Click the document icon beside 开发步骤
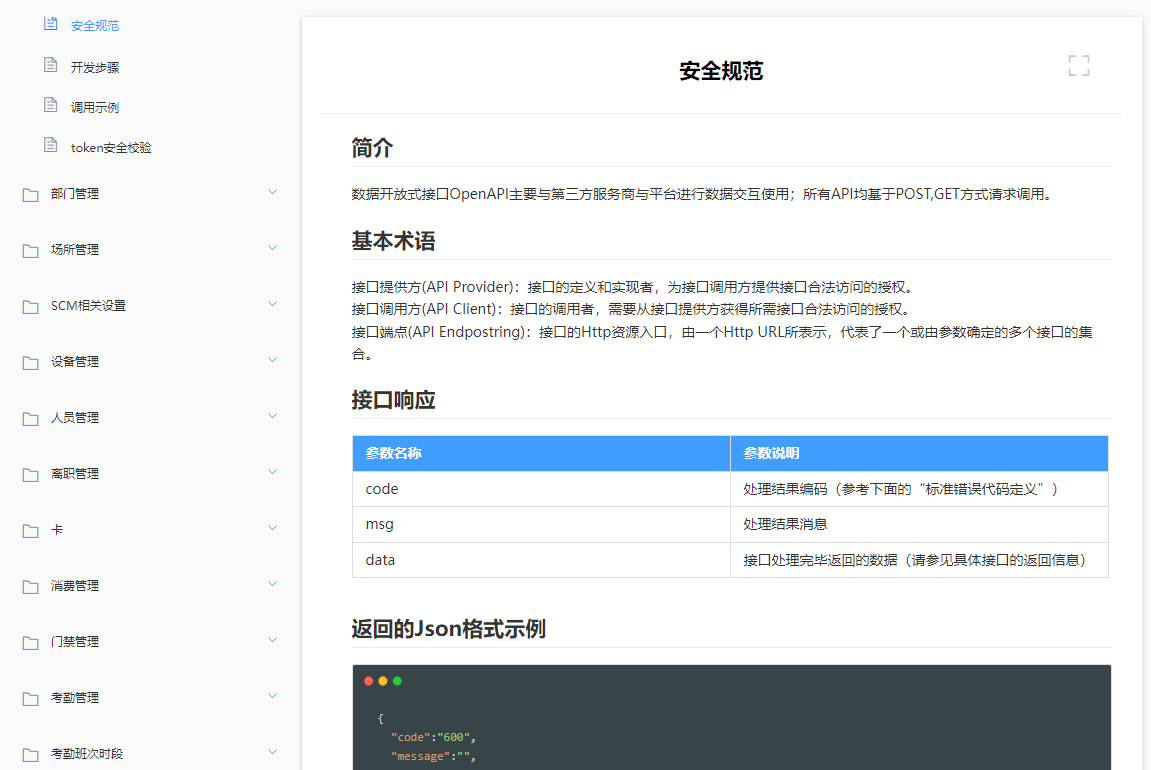Image resolution: width=1151 pixels, height=770 pixels. tap(51, 65)
